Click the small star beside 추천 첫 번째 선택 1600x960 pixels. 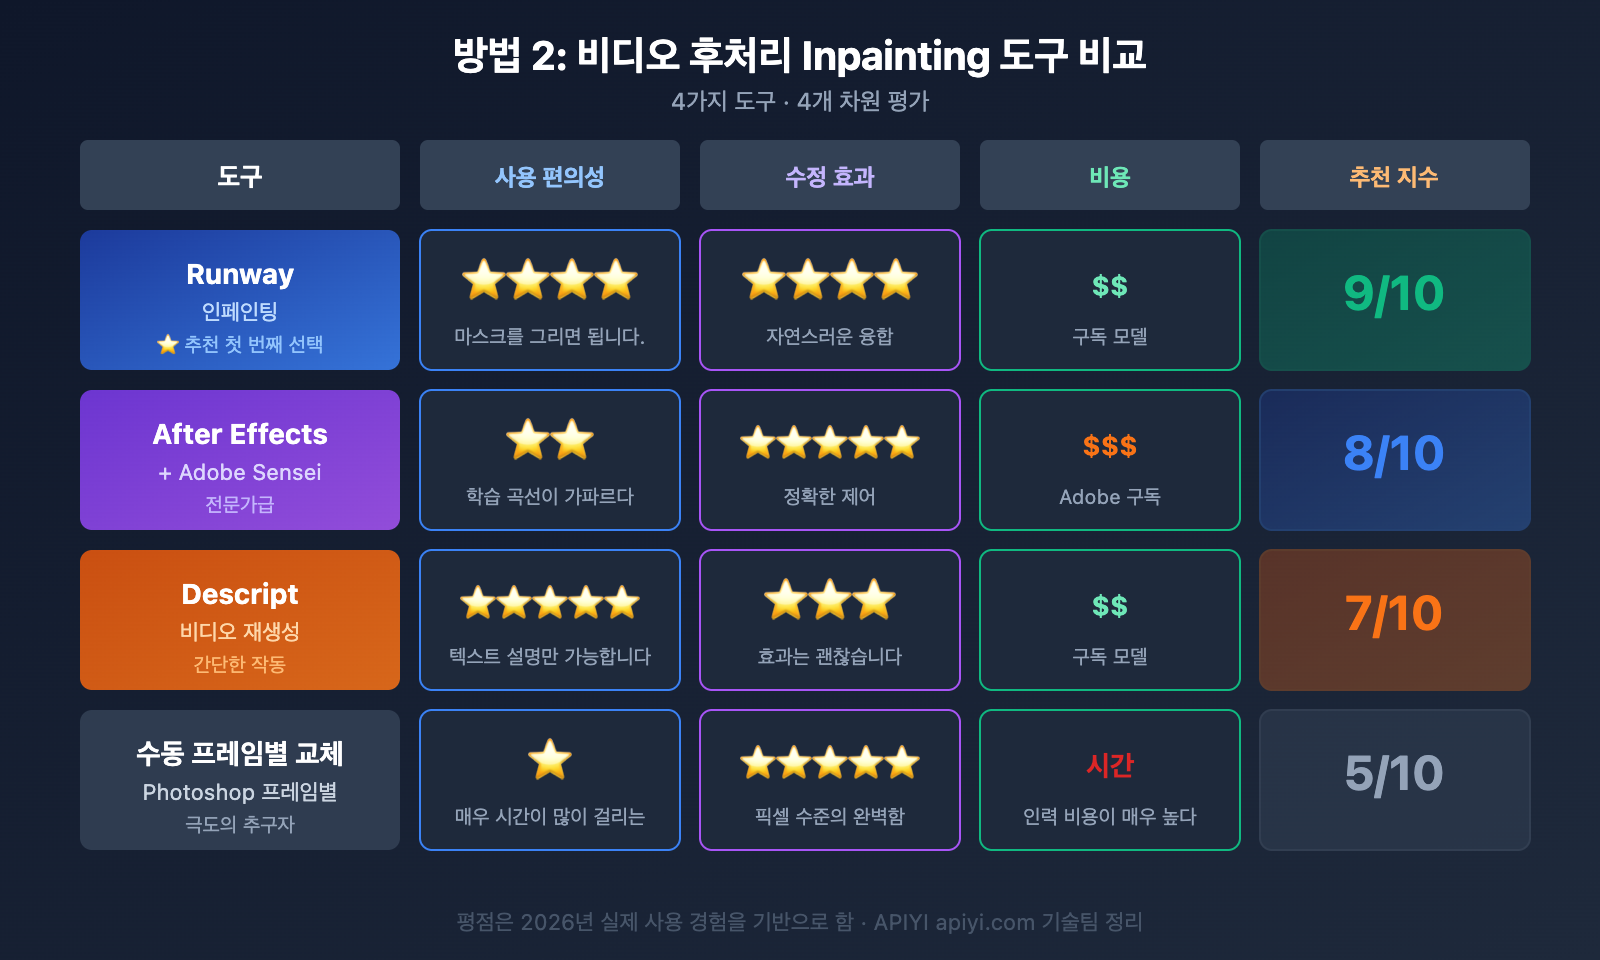coord(167,345)
